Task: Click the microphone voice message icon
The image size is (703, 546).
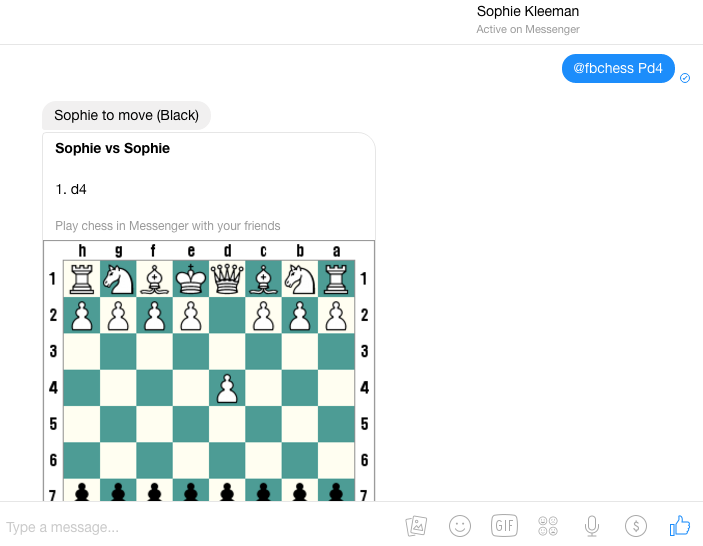Action: pos(592,526)
